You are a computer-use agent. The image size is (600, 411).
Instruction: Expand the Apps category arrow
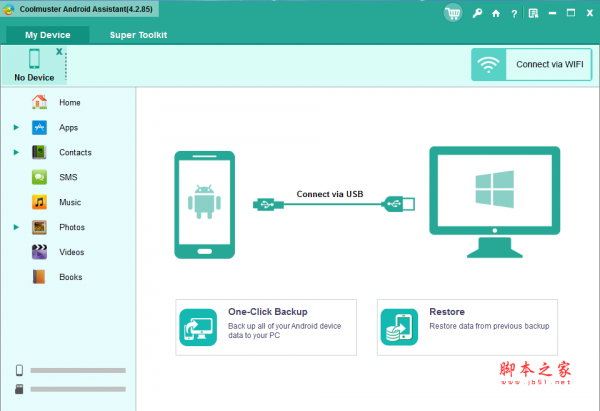tap(16, 127)
